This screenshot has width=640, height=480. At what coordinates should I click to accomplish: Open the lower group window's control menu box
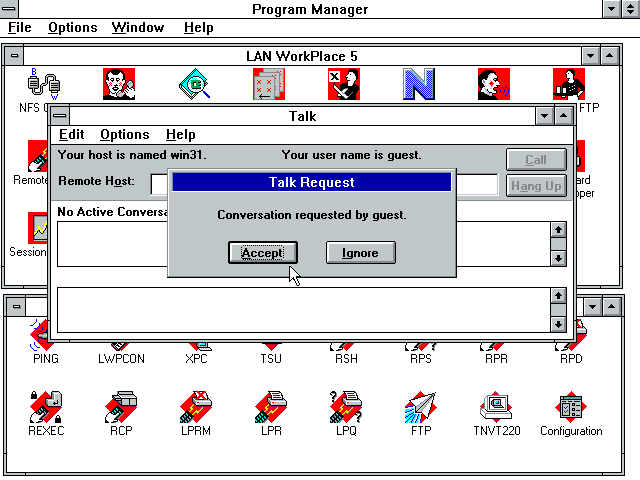click(x=16, y=307)
